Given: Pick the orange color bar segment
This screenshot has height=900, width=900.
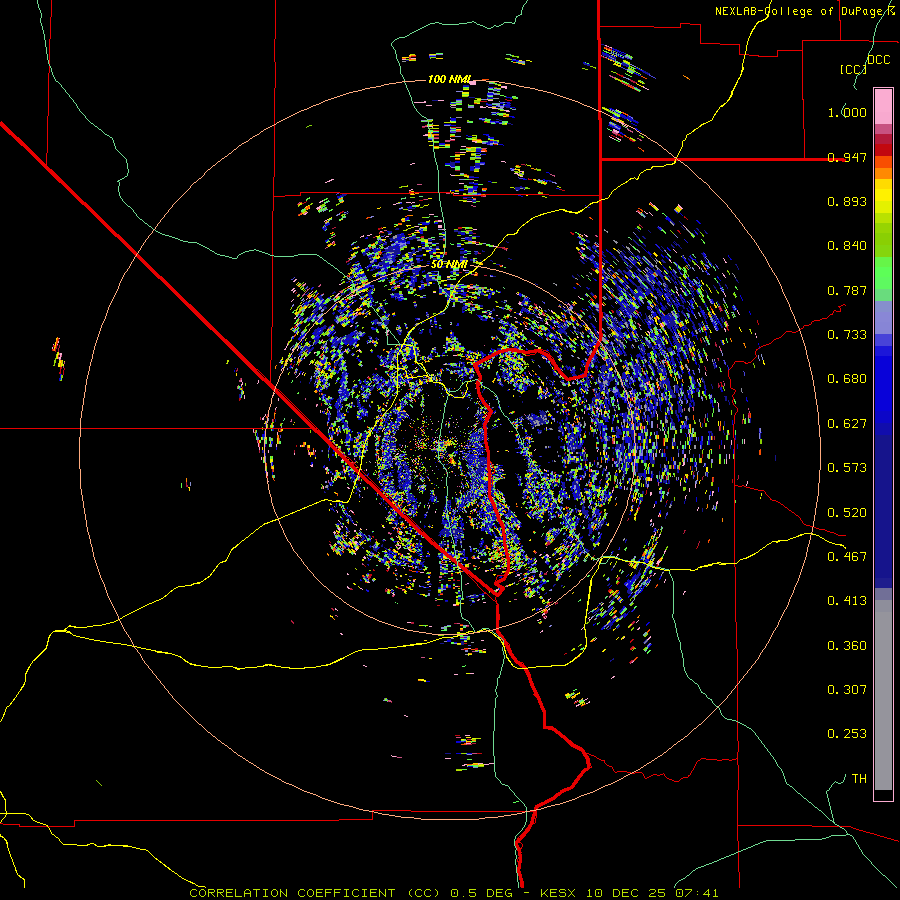Looking at the screenshot, I should pyautogui.click(x=883, y=173).
